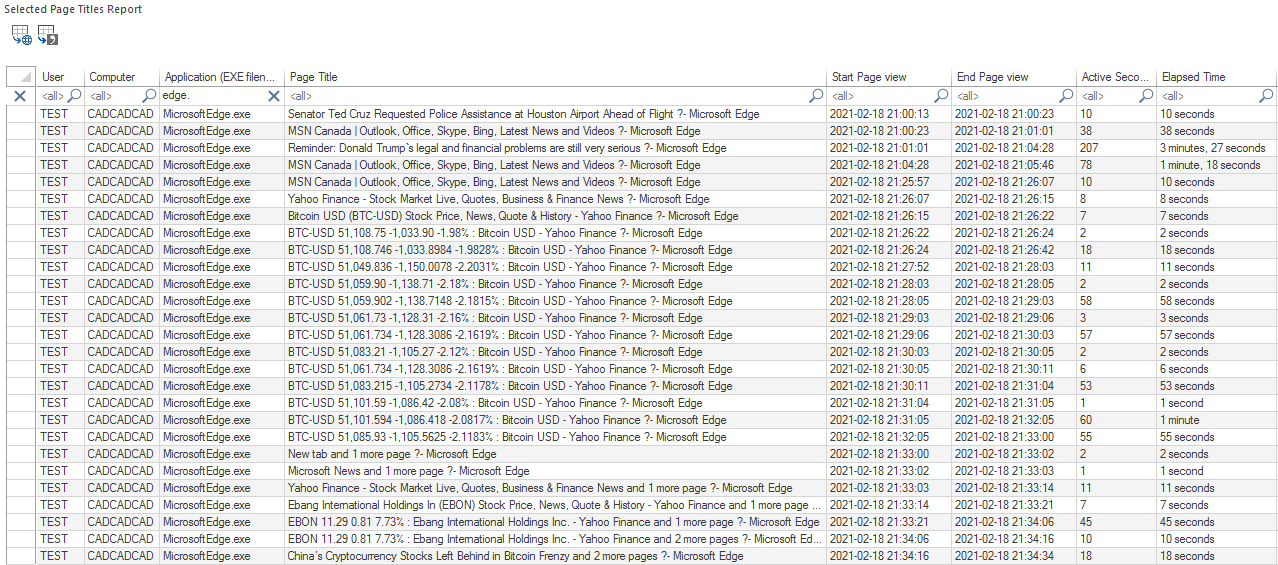This screenshot has height=565, width=1278.
Task: Click the Active Seconds column header
Action: [x=1115, y=77]
